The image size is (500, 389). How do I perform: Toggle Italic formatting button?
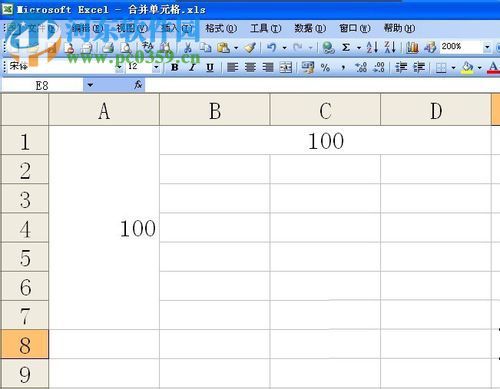tap(192, 68)
